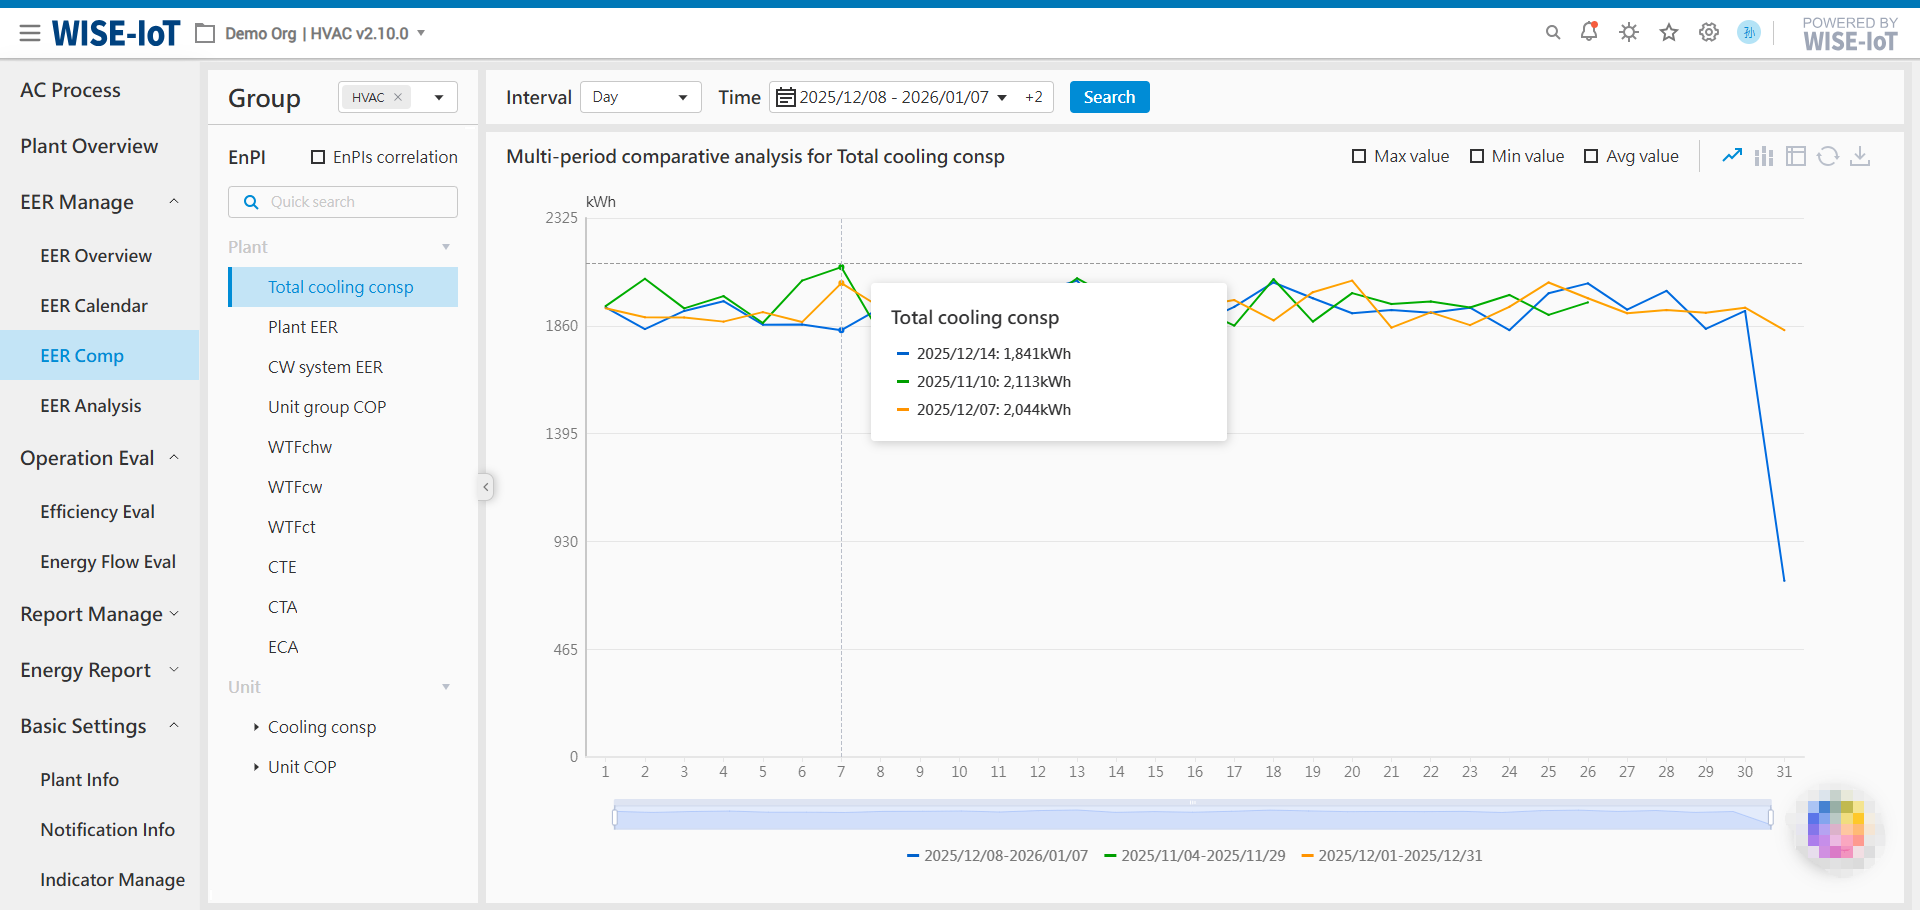
Task: Download the chart data
Action: (1860, 156)
